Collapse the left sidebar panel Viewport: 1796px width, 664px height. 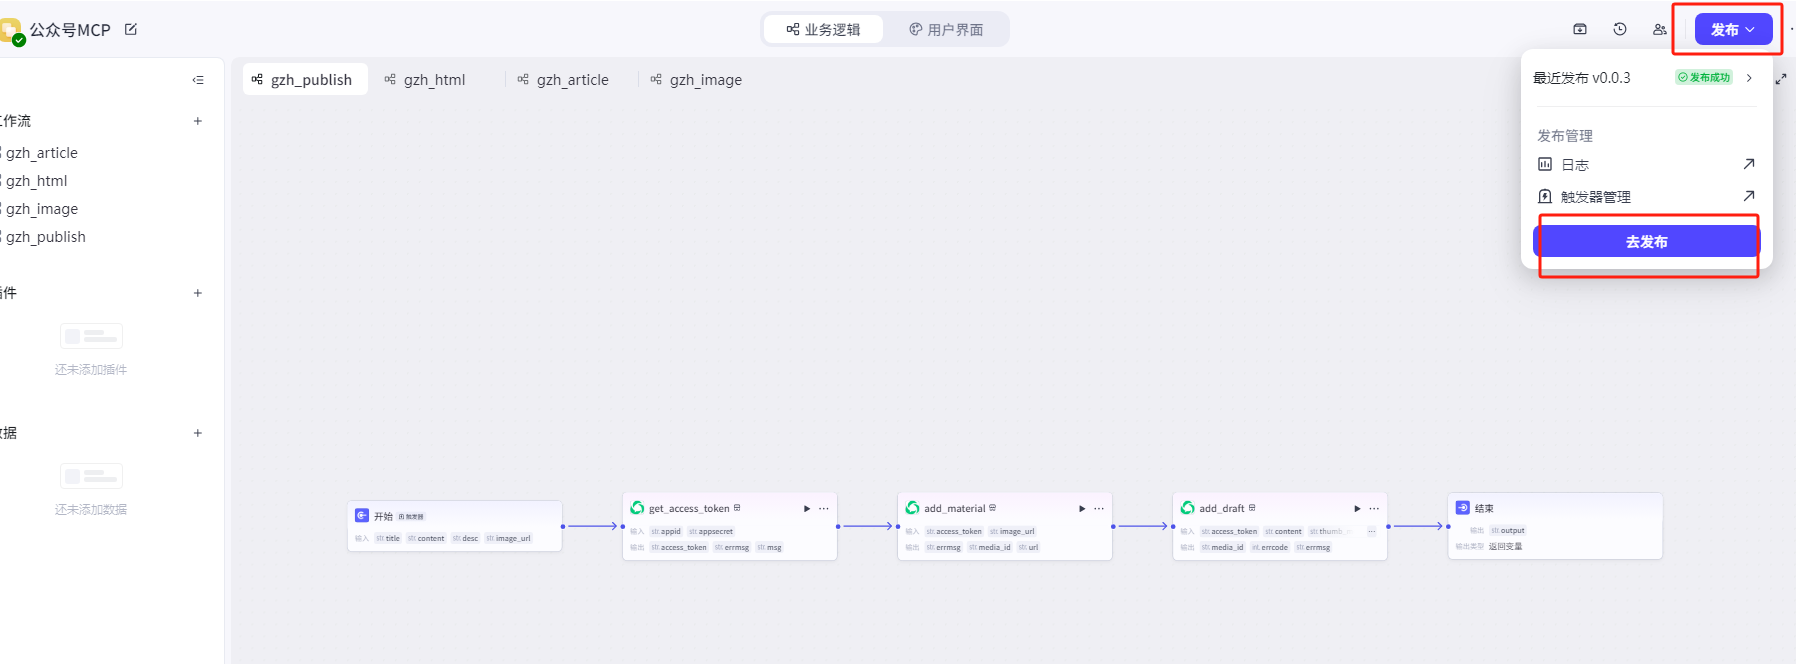pyautogui.click(x=198, y=80)
